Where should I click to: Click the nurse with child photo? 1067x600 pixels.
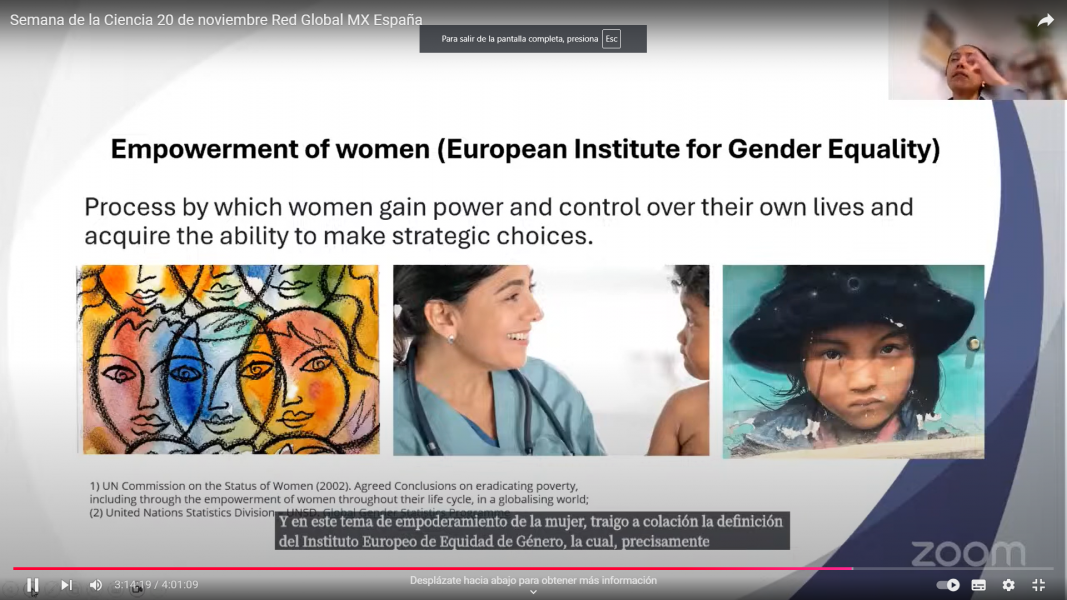tap(550, 359)
